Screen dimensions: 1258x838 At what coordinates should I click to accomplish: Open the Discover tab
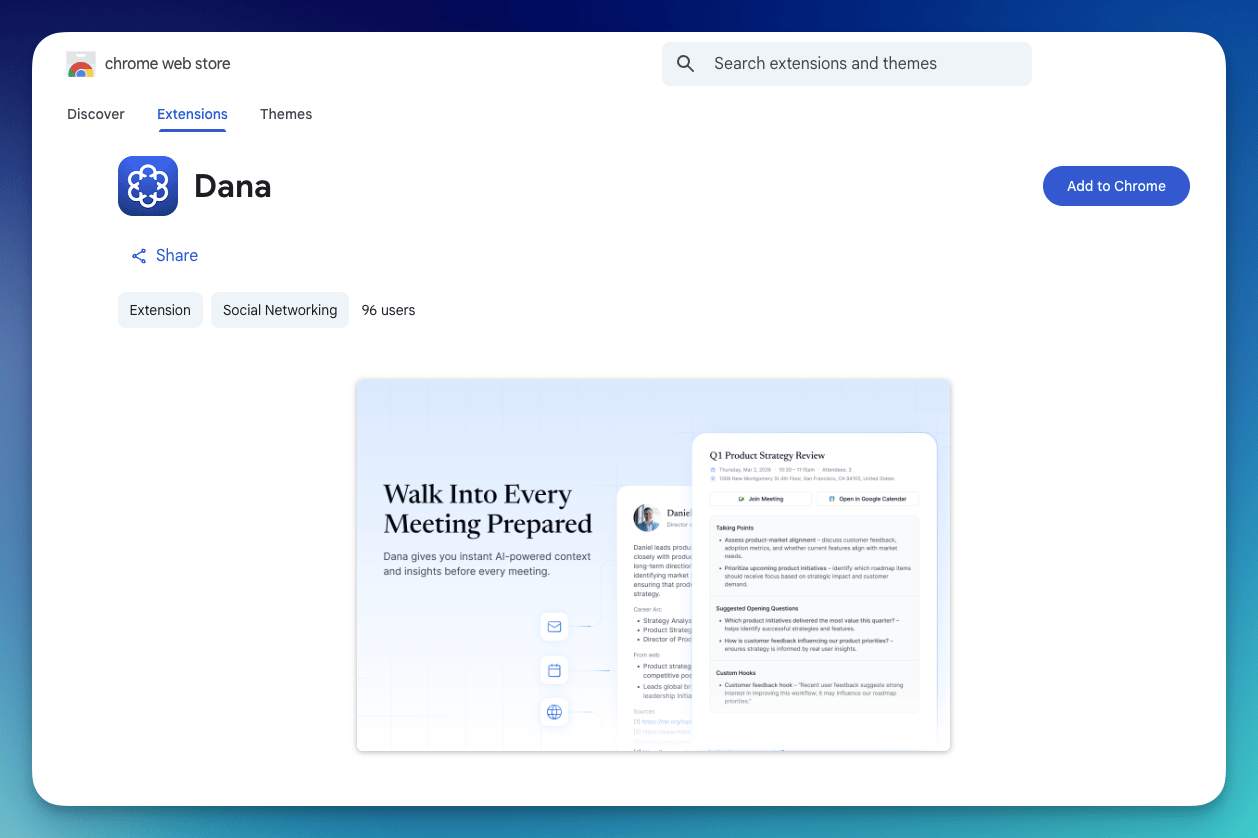click(96, 114)
